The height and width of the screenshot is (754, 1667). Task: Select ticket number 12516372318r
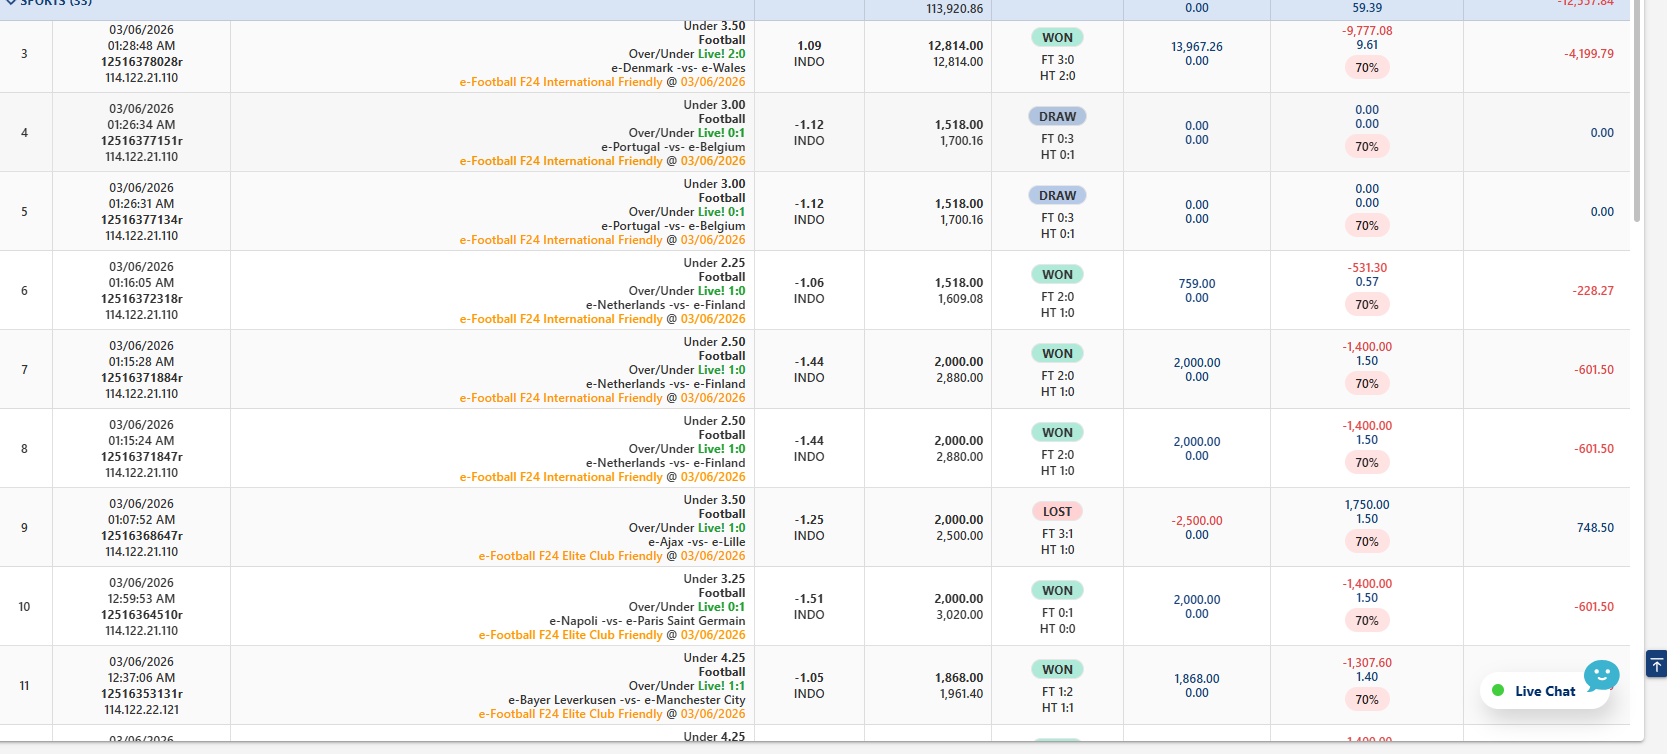coord(142,299)
